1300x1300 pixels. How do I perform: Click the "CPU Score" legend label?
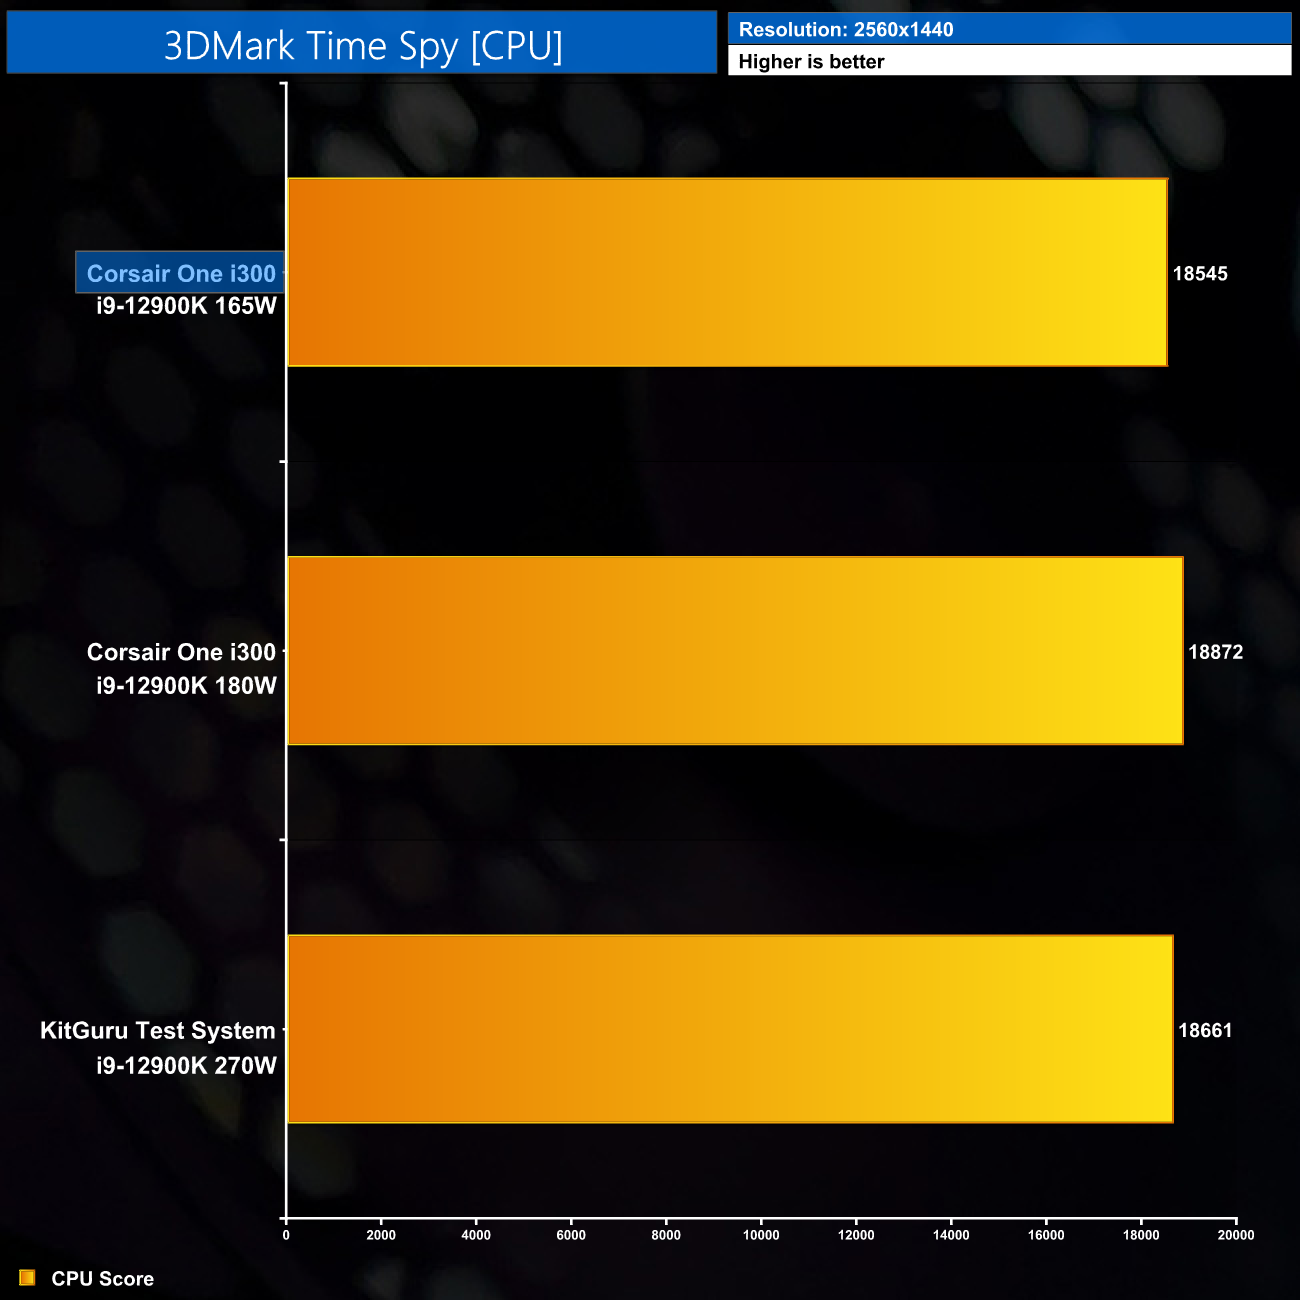tap(102, 1279)
